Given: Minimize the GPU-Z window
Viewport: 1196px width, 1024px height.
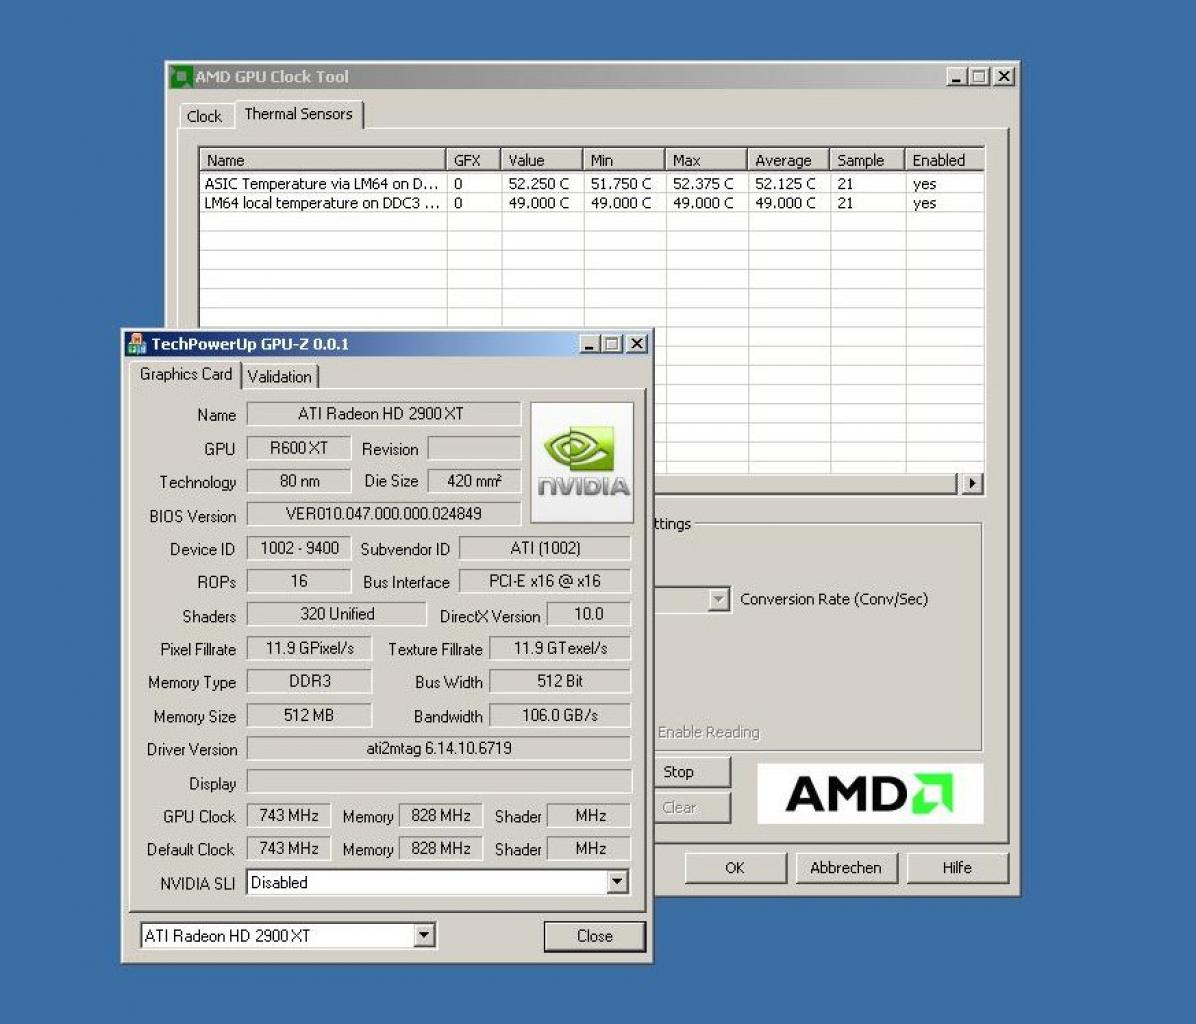Looking at the screenshot, I should (588, 344).
